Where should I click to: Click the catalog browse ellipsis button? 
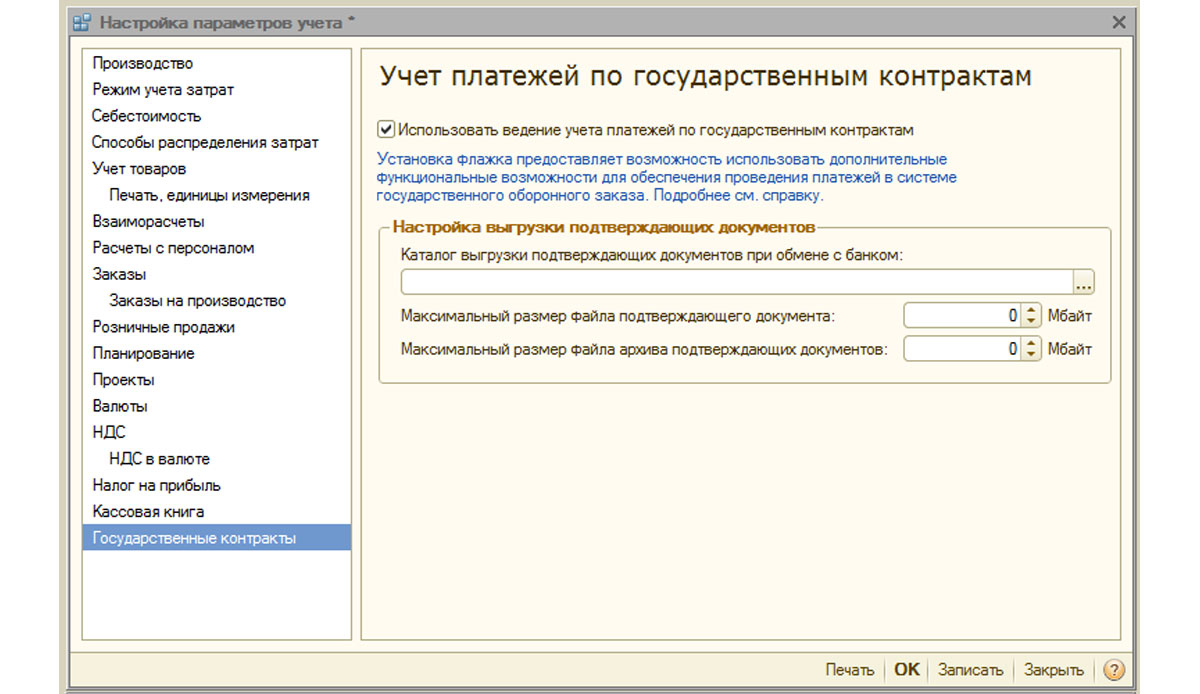pyautogui.click(x=1085, y=282)
